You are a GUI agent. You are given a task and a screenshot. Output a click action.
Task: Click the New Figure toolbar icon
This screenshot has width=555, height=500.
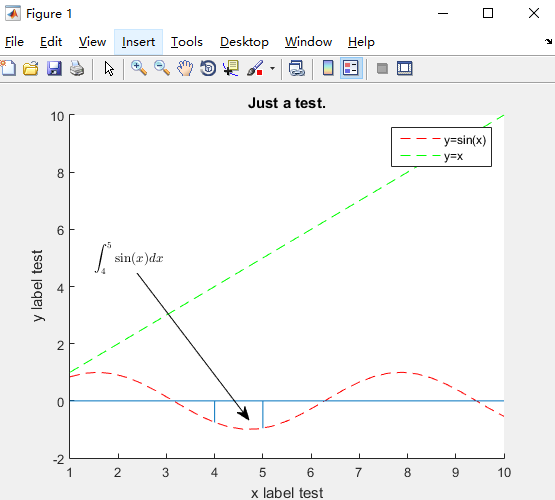[x=8, y=68]
